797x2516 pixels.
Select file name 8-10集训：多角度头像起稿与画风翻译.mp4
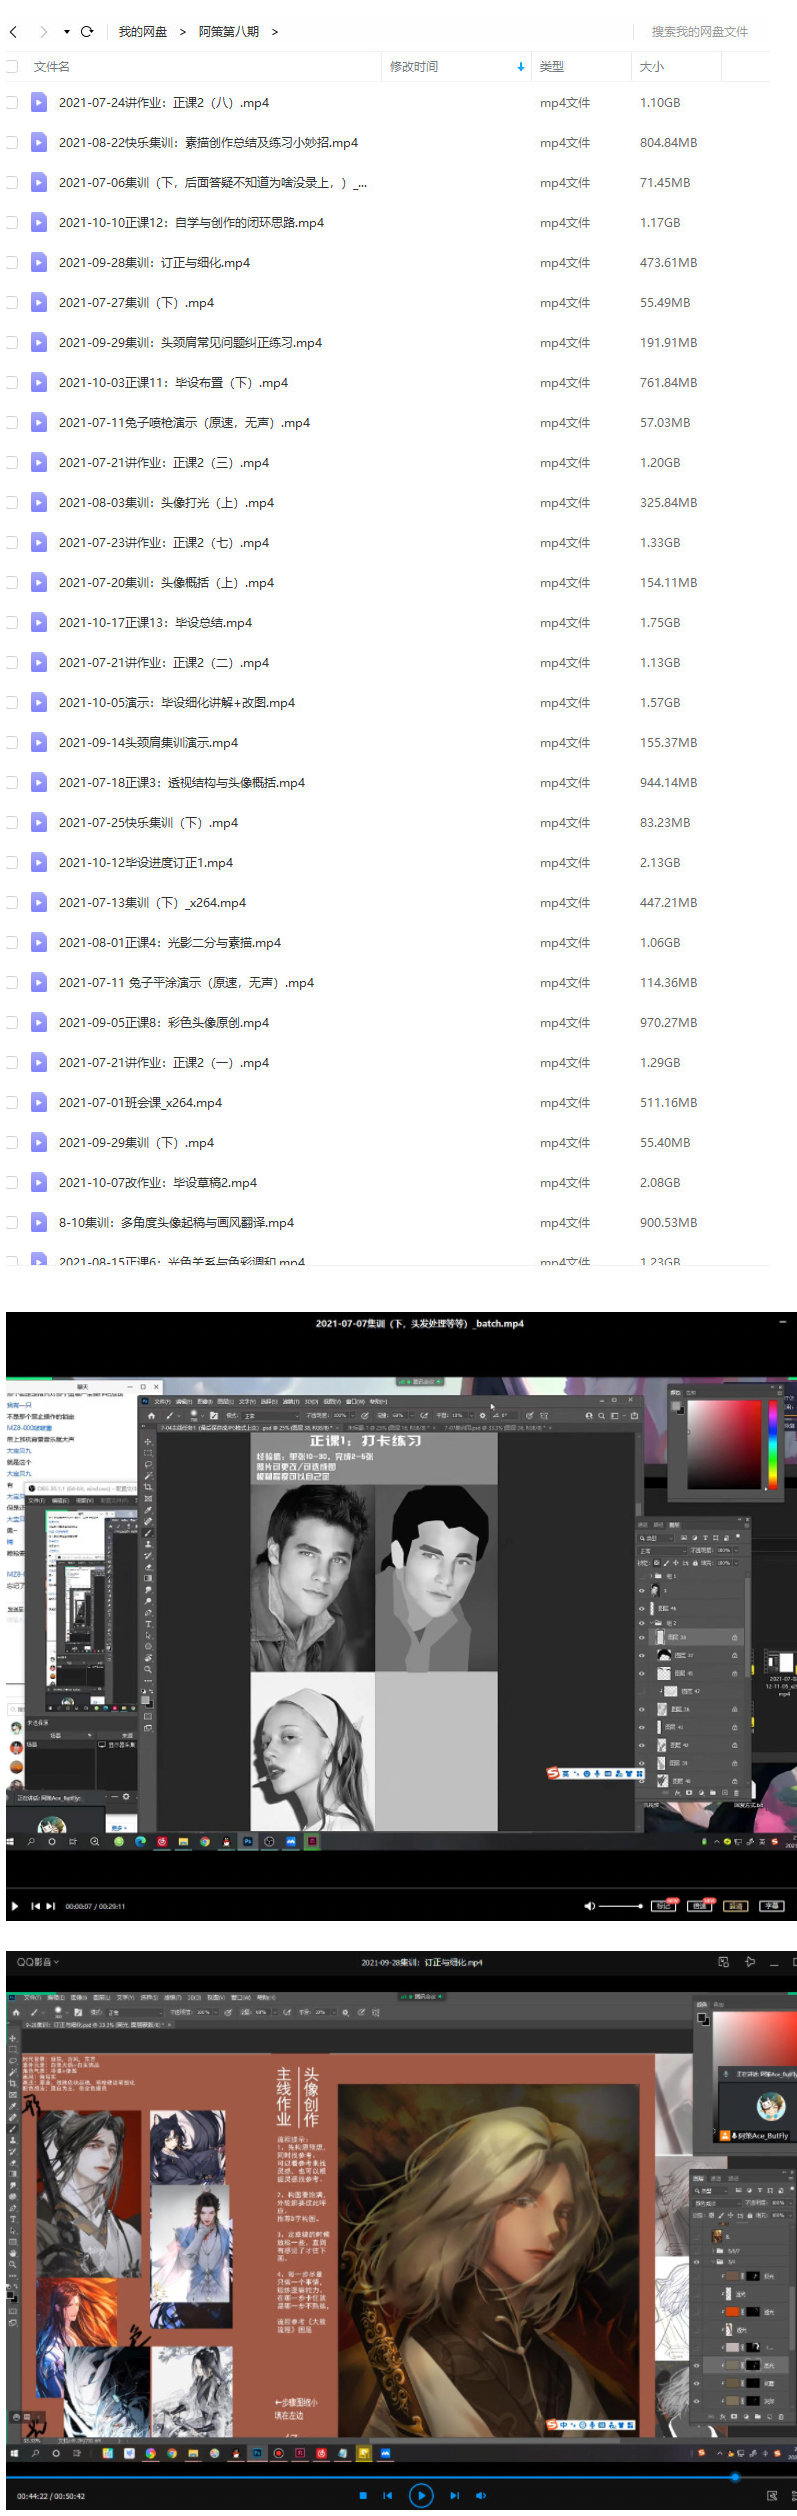(176, 1222)
